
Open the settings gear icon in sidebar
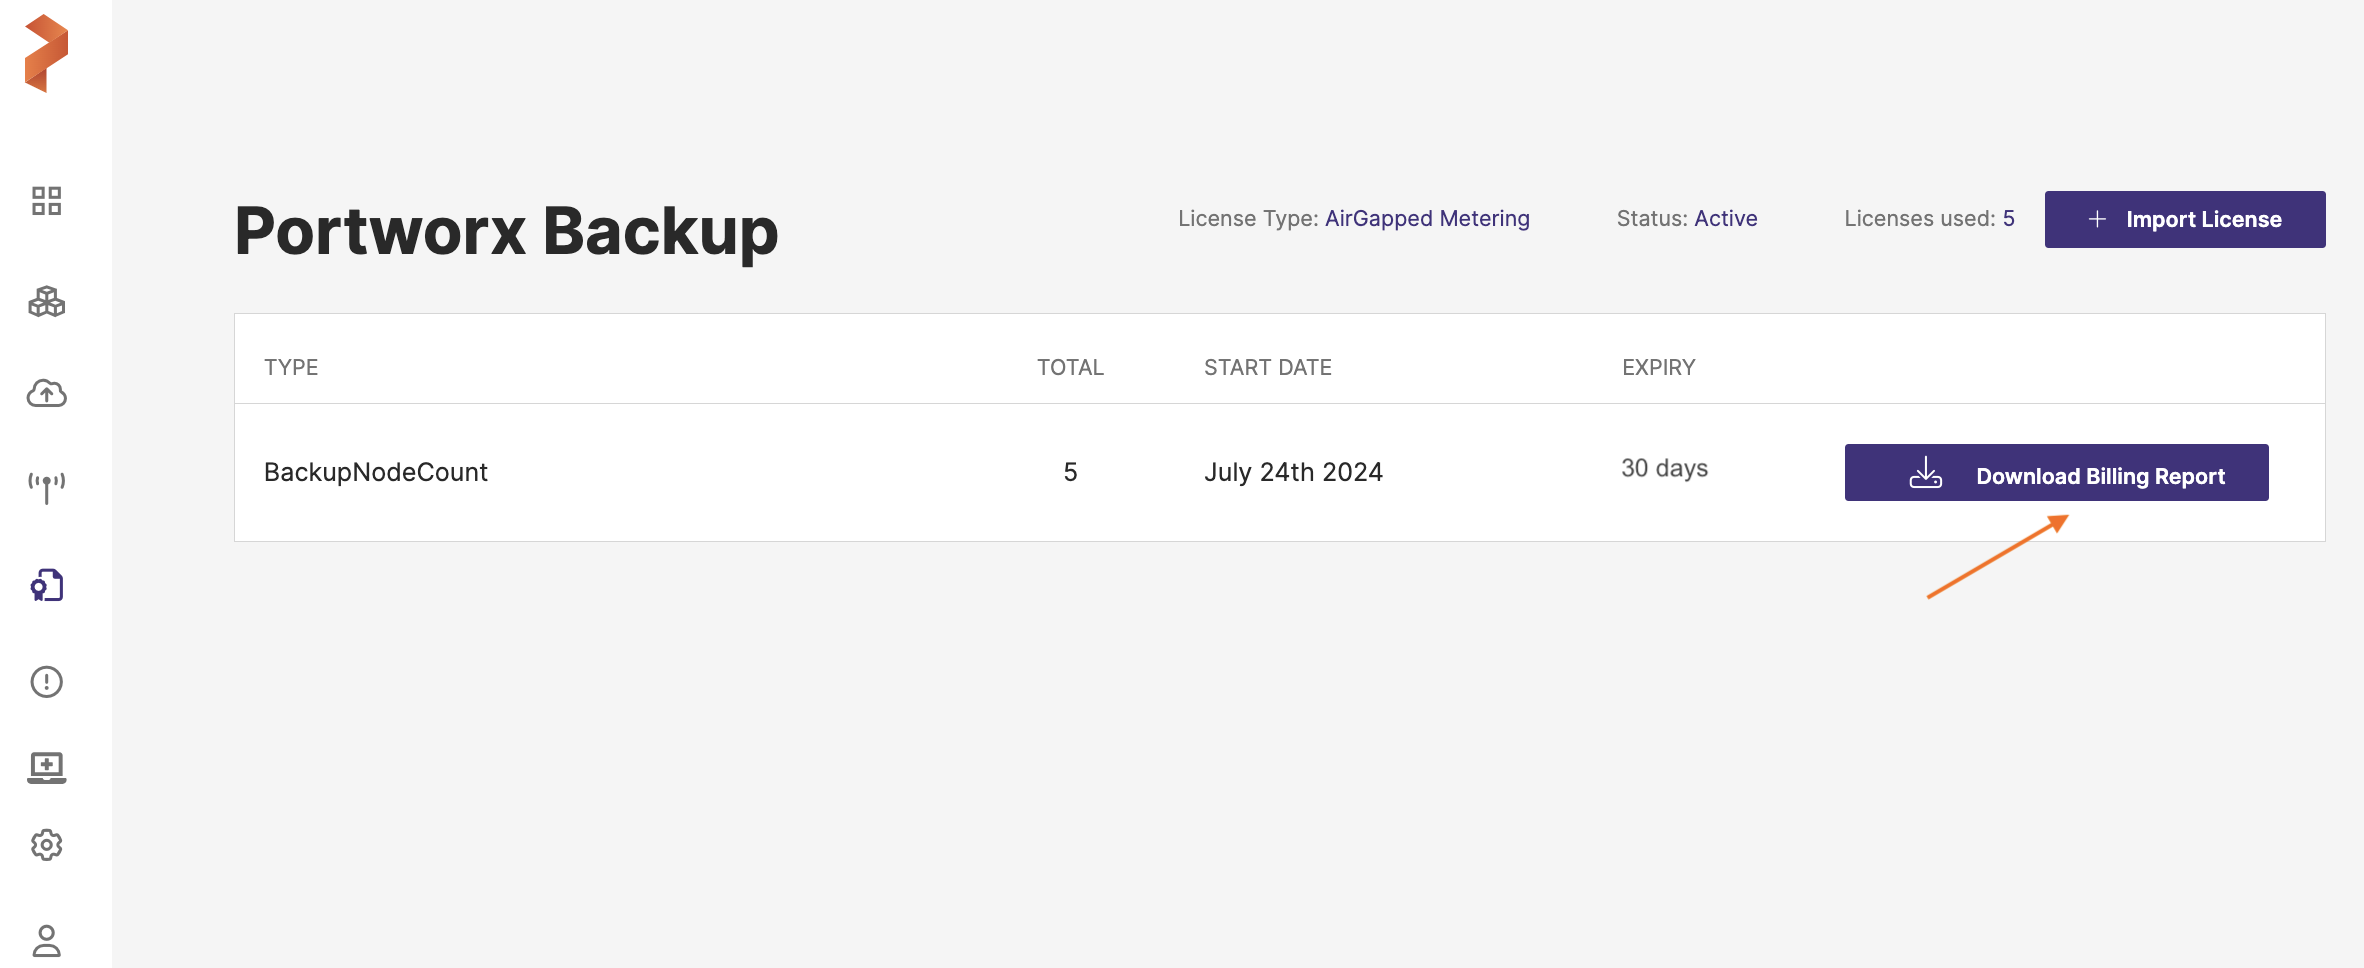click(46, 845)
